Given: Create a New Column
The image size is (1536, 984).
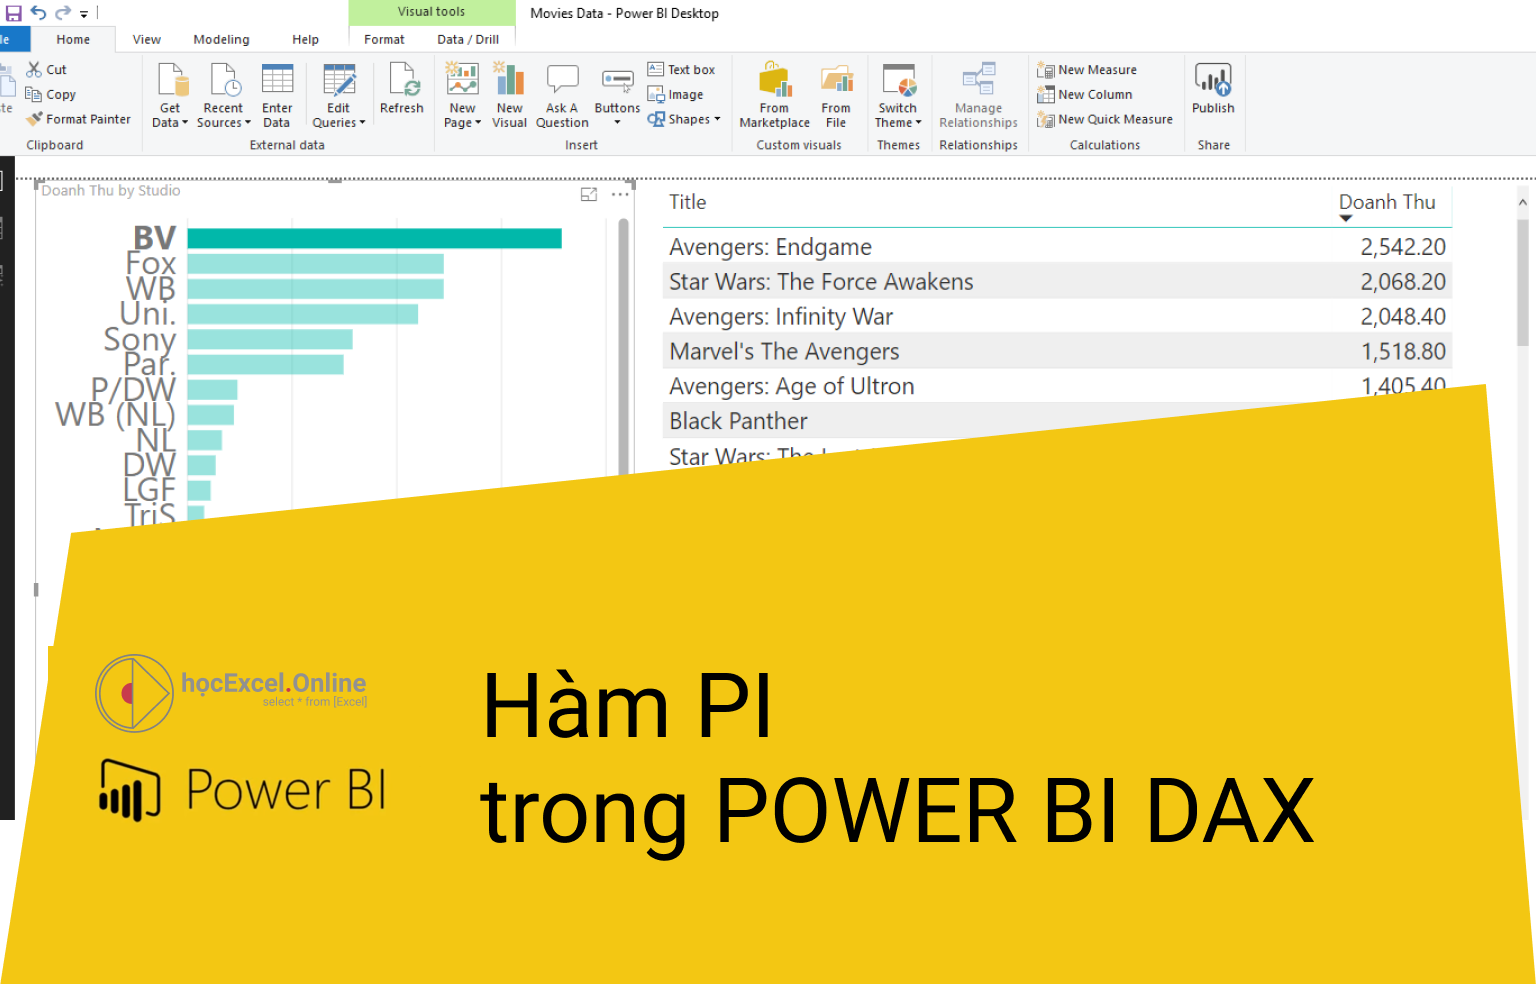Looking at the screenshot, I should pyautogui.click(x=1085, y=94).
